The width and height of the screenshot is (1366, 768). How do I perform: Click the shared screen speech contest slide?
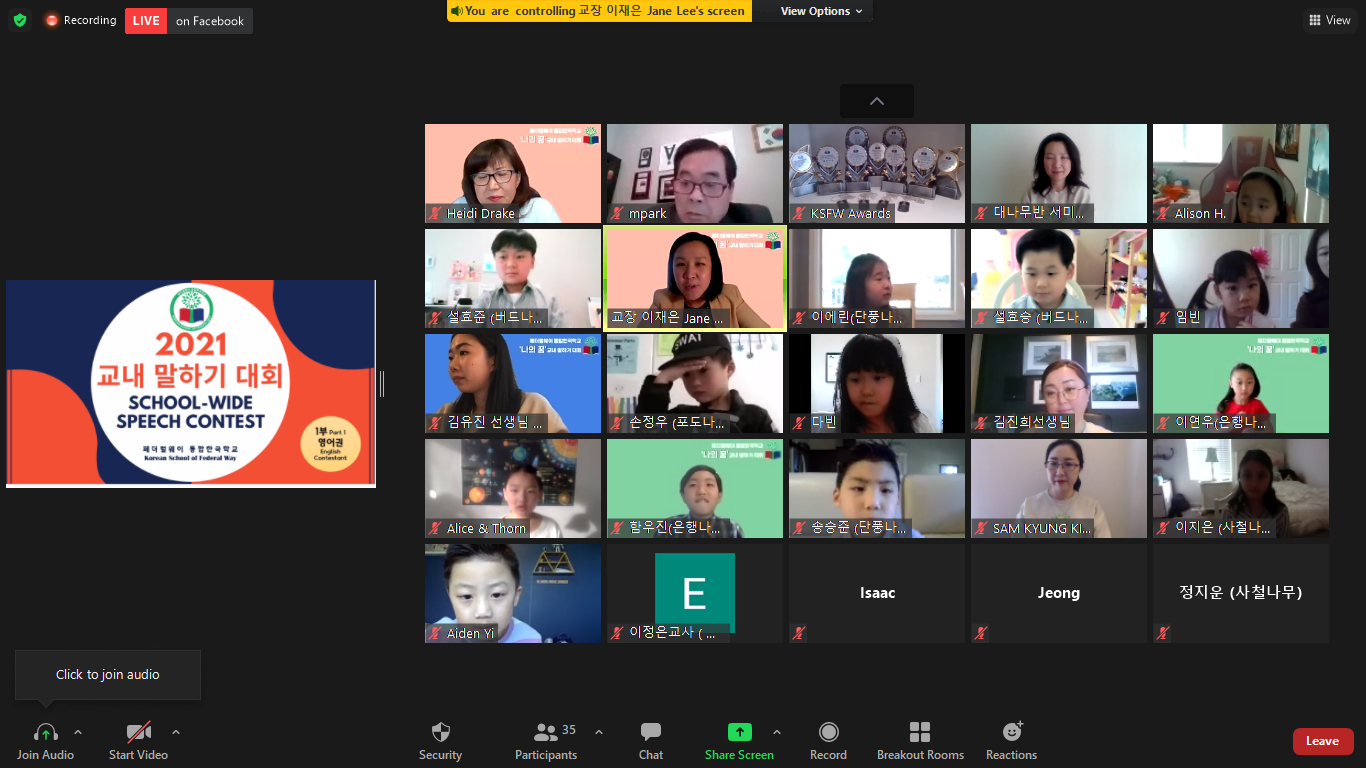tap(191, 383)
